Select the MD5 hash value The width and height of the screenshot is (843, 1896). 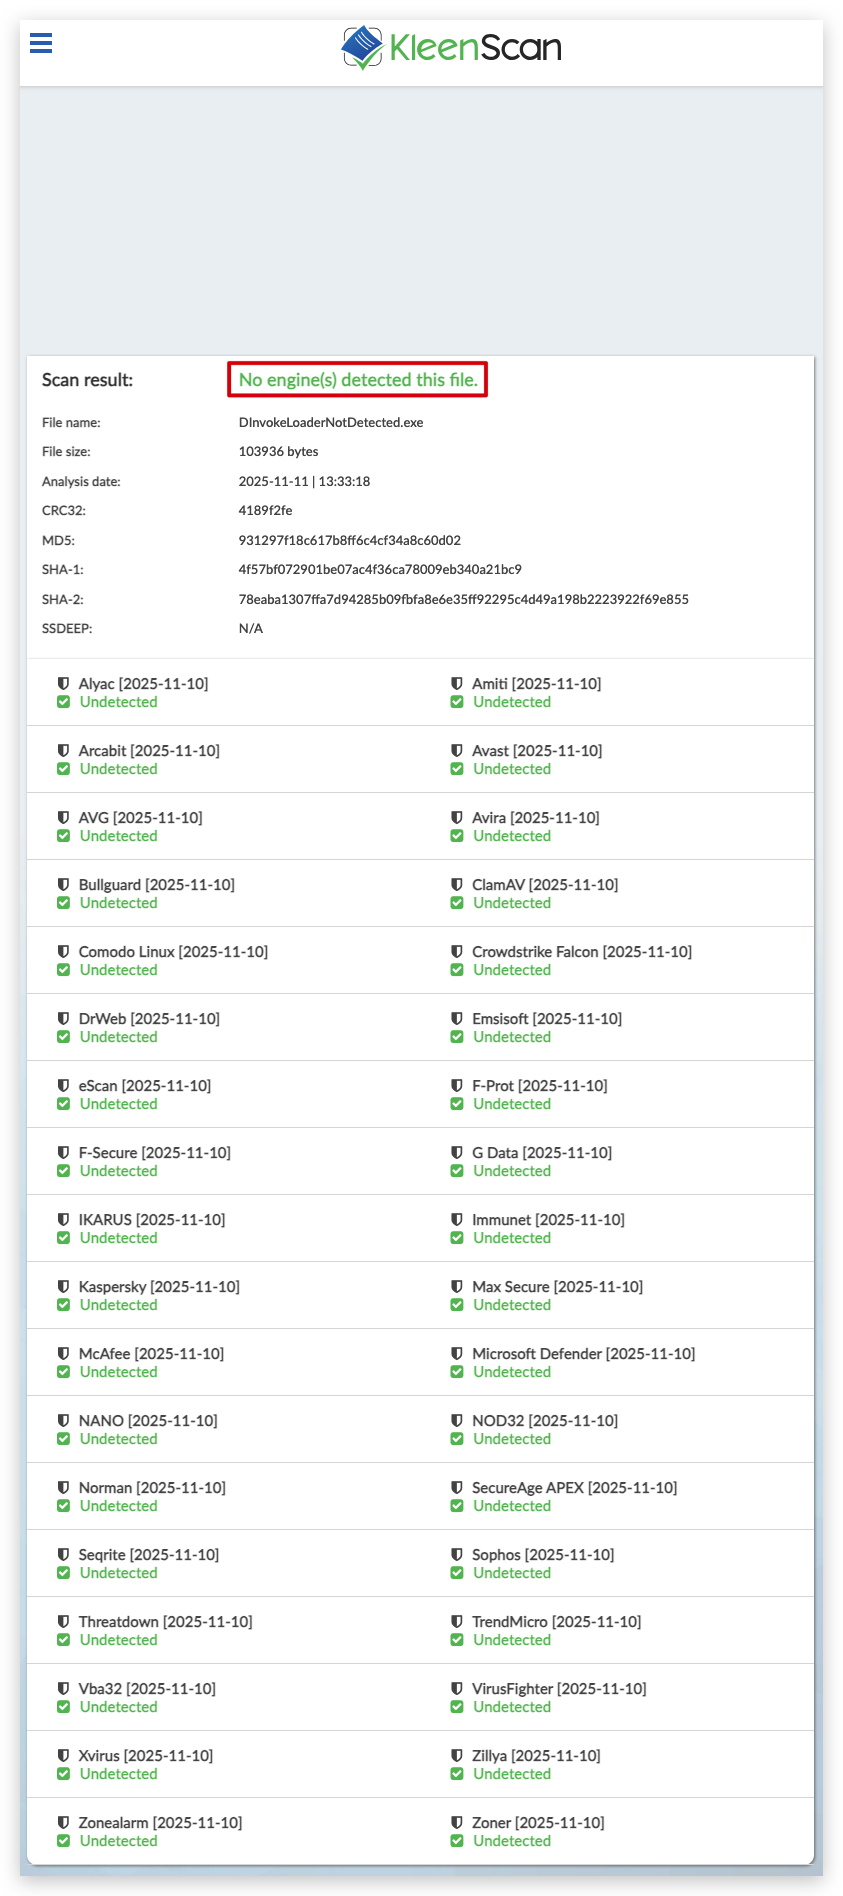point(349,541)
